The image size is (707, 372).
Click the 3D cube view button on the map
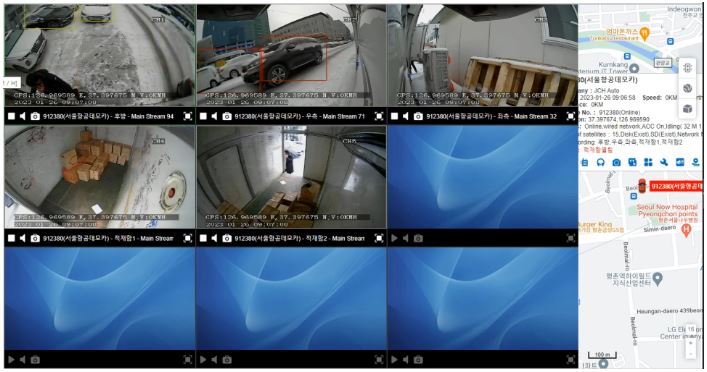[x=688, y=109]
